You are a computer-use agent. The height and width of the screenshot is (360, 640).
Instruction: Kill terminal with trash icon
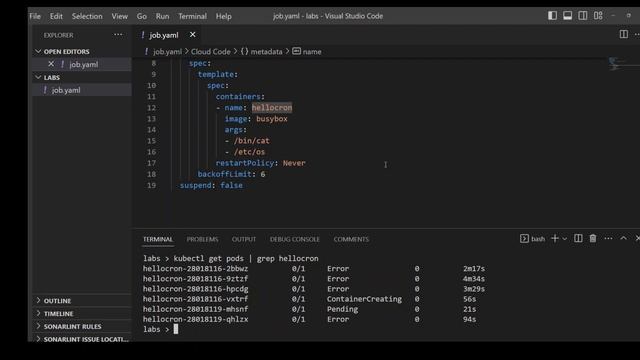(593, 238)
